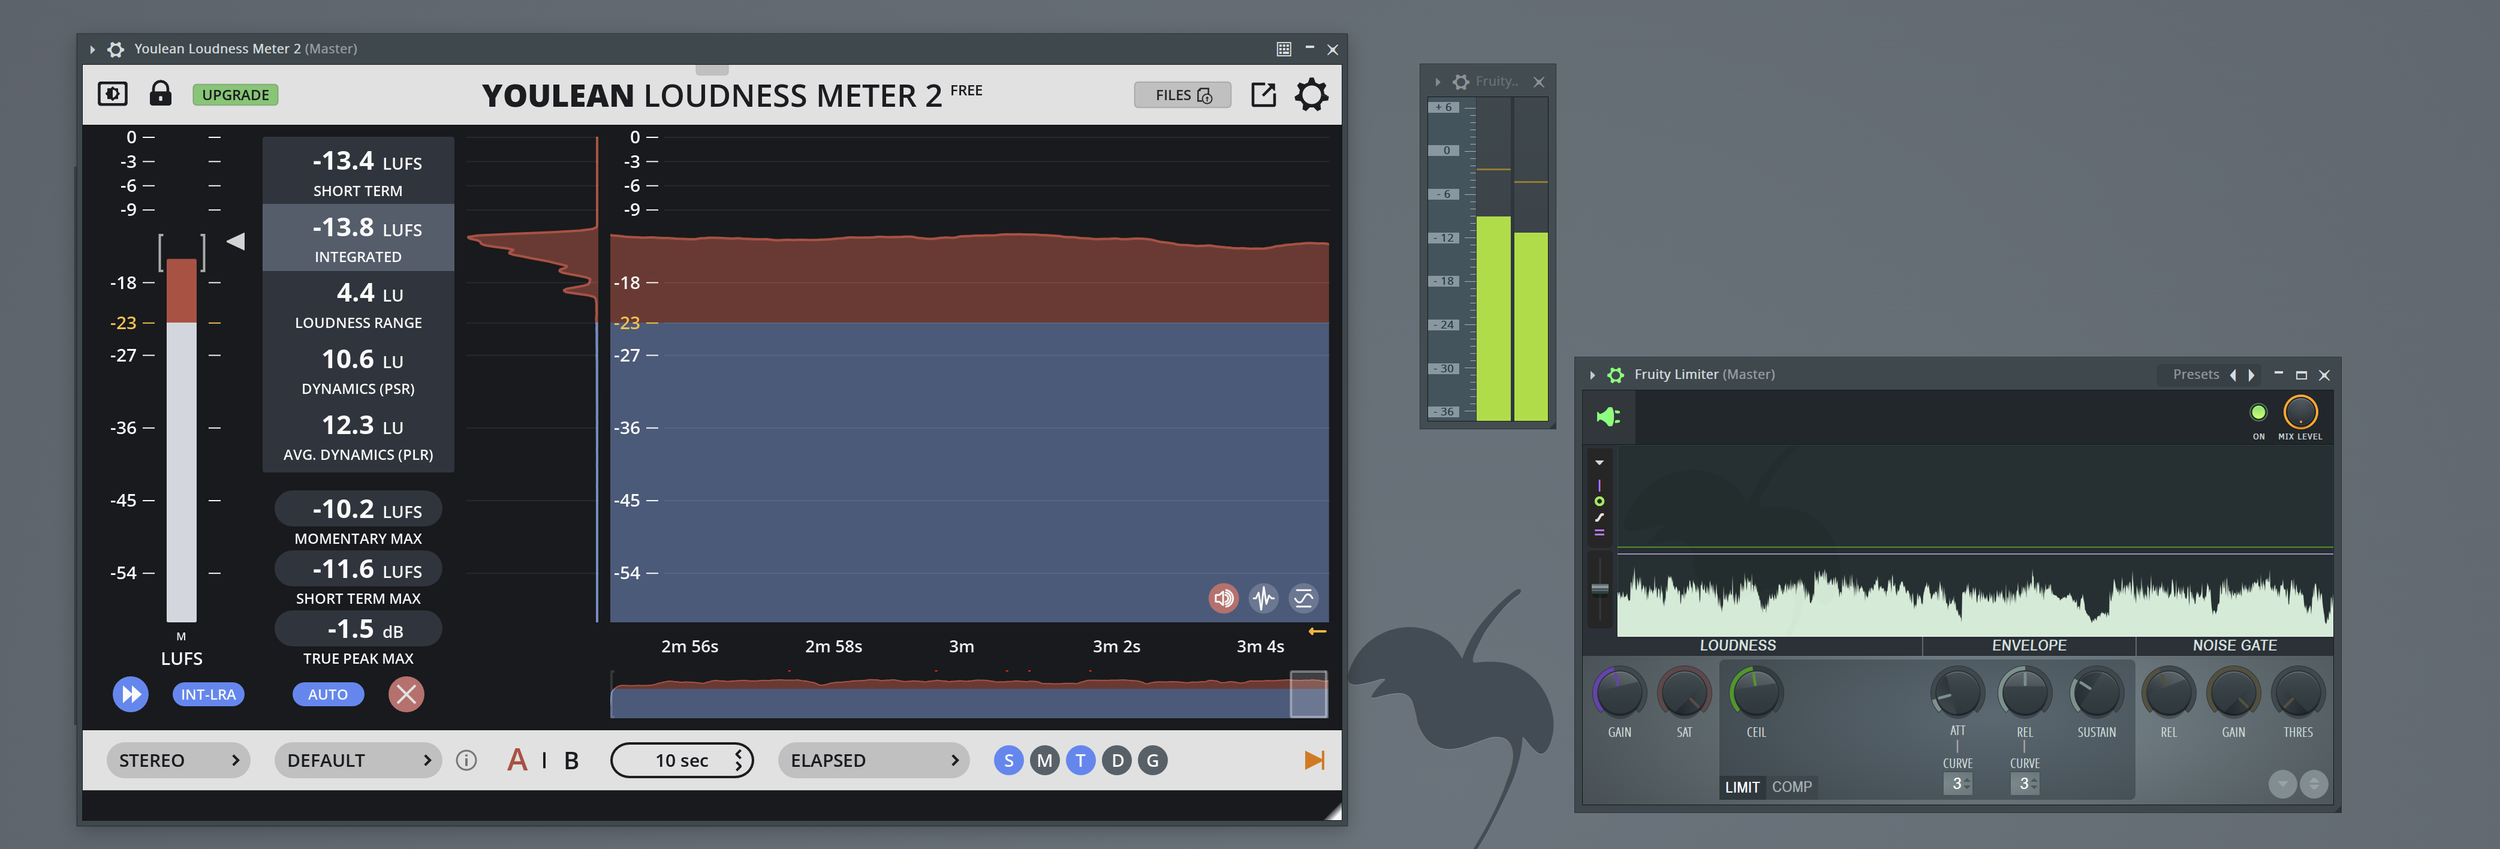
Task: Toggle the Fruity Limiter ON switch
Action: pyautogui.click(x=2258, y=412)
